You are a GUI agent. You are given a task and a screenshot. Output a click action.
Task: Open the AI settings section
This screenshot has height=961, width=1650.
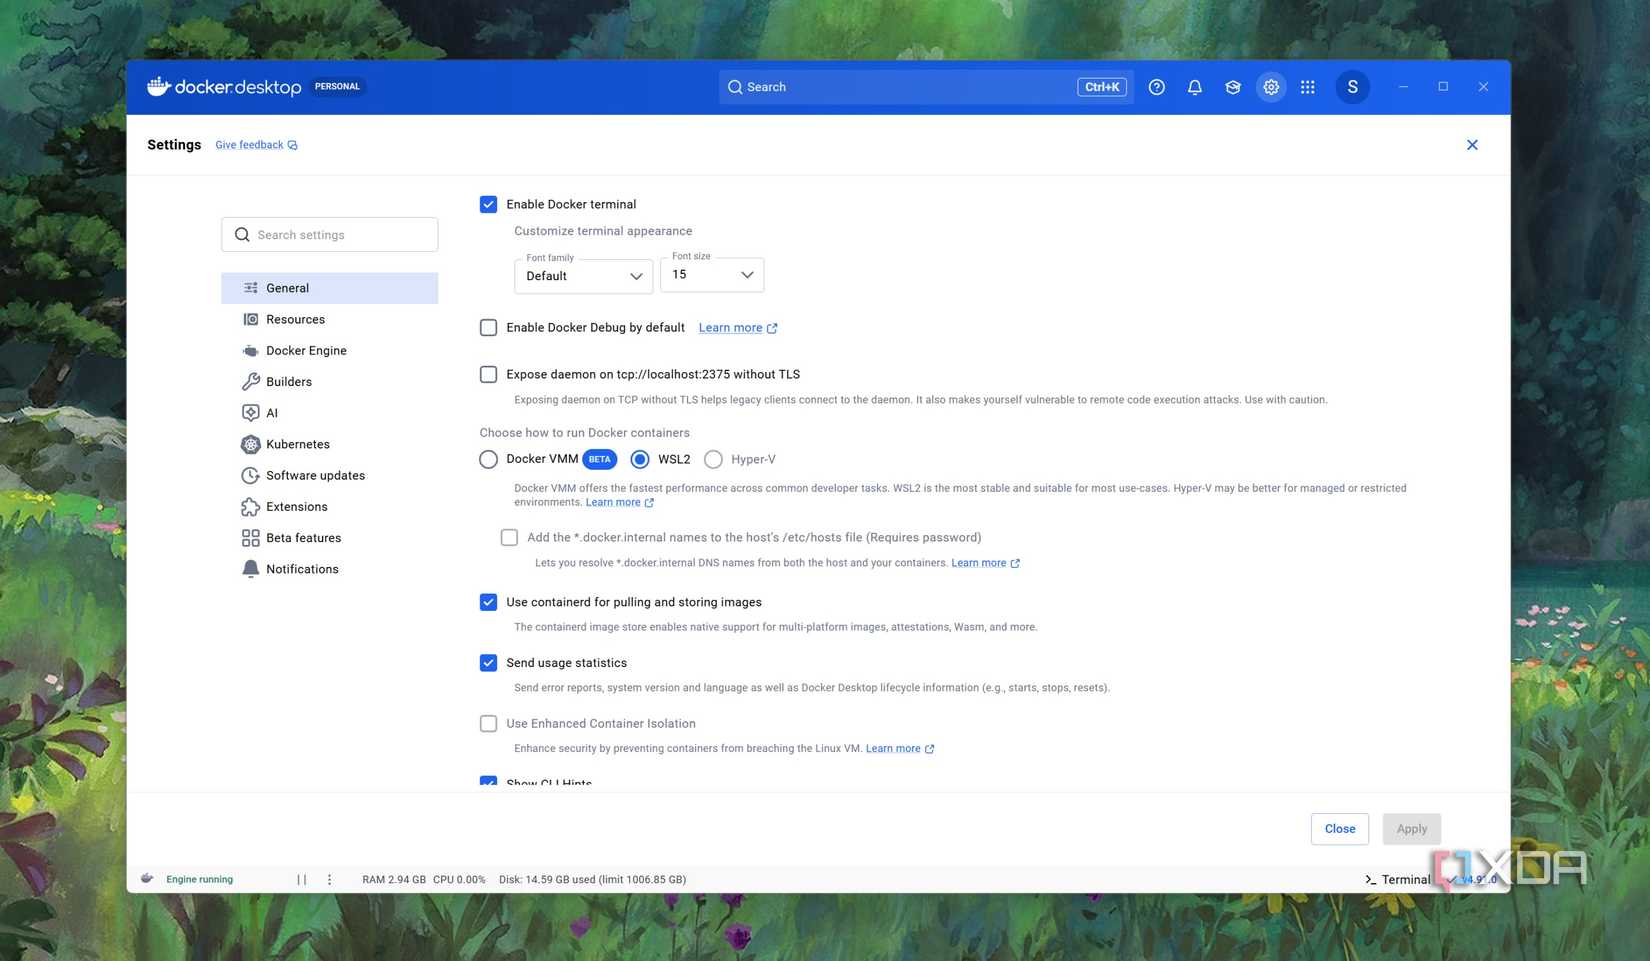click(330, 413)
